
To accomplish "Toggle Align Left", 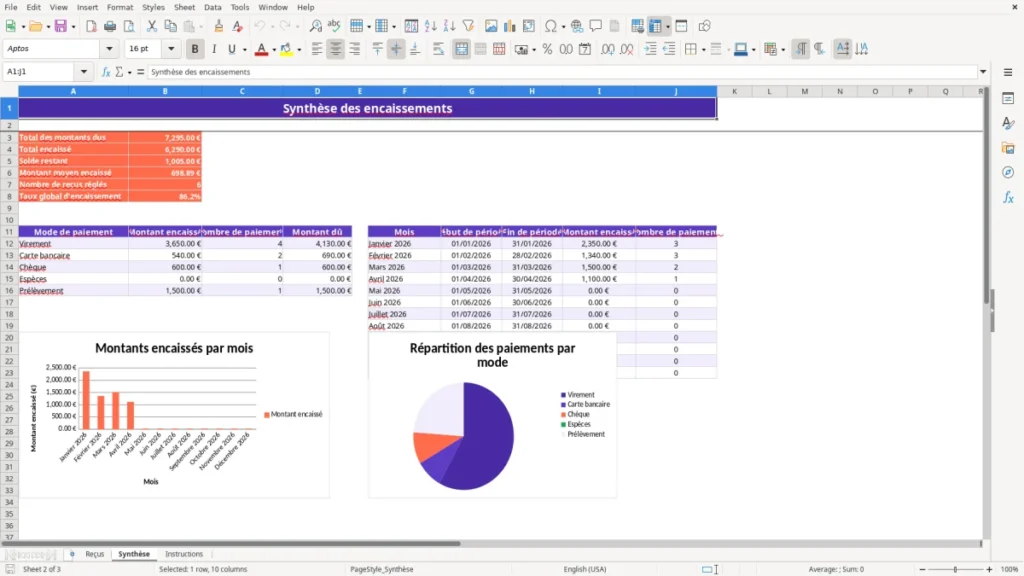I will click(x=317, y=49).
